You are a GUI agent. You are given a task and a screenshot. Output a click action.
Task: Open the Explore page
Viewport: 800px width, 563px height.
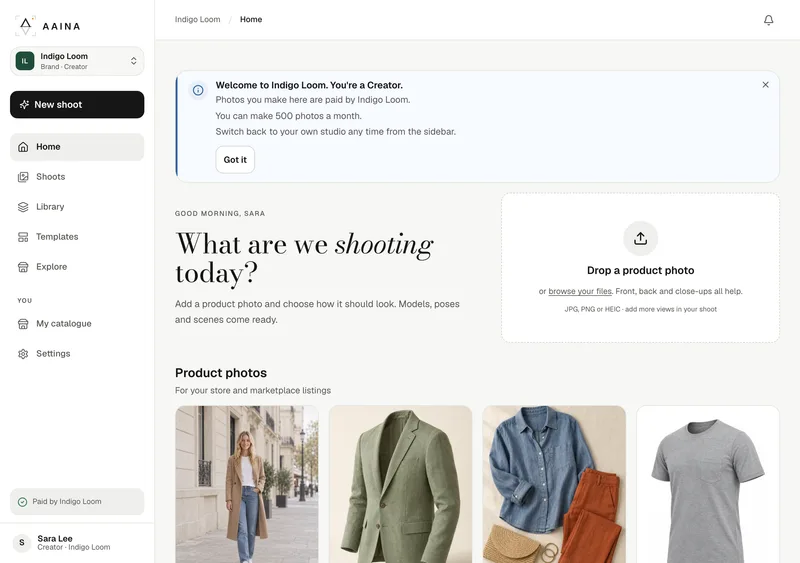(x=77, y=267)
